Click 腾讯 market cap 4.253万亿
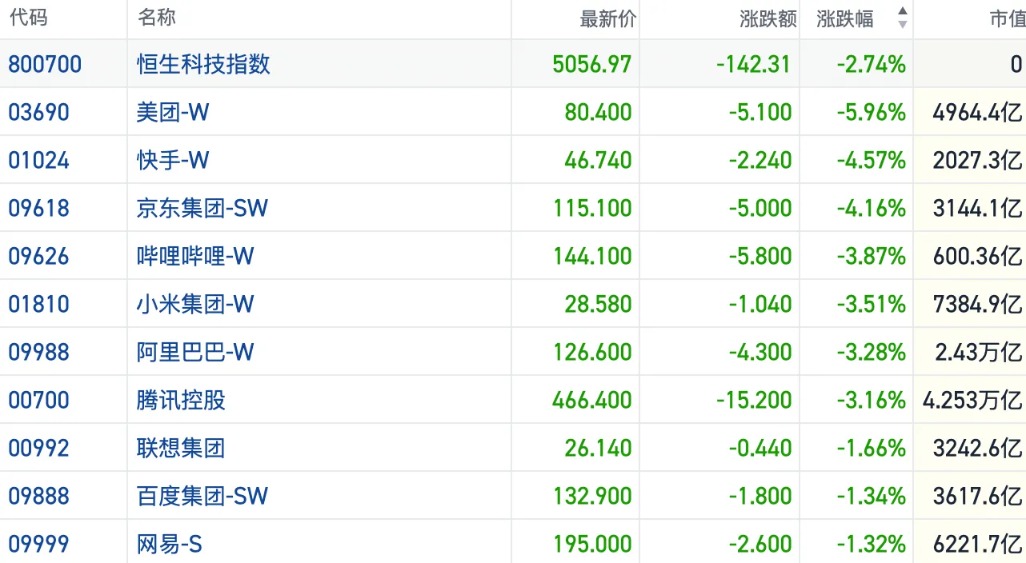1026x563 pixels. (972, 400)
